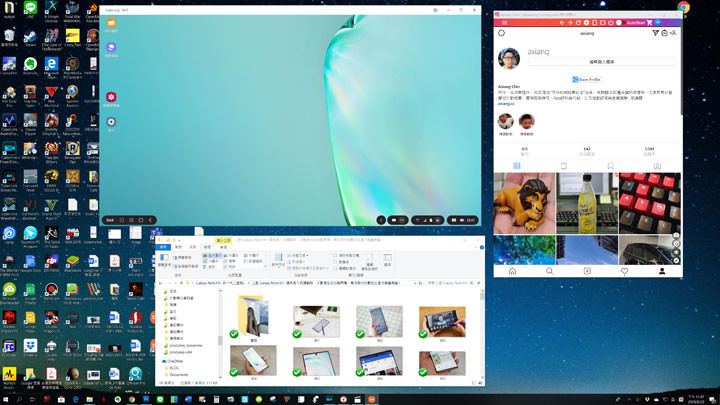Image resolution: width=720 pixels, height=405 pixels.
Task: Open the Navigation pane dropdown in ribbon
Action: pos(164,261)
